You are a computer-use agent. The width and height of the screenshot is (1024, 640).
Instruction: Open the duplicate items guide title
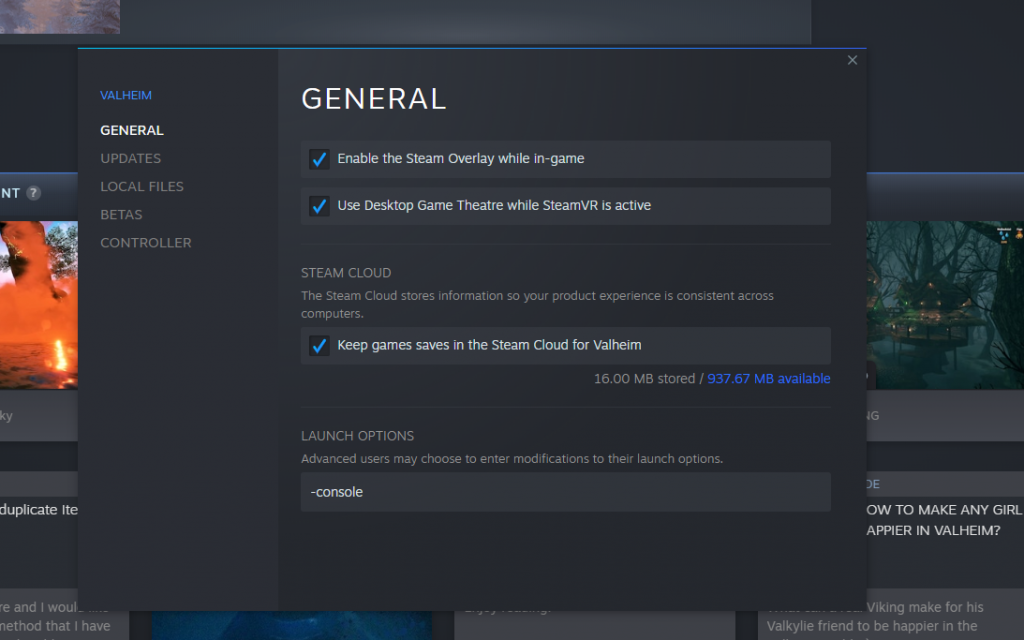click(39, 510)
